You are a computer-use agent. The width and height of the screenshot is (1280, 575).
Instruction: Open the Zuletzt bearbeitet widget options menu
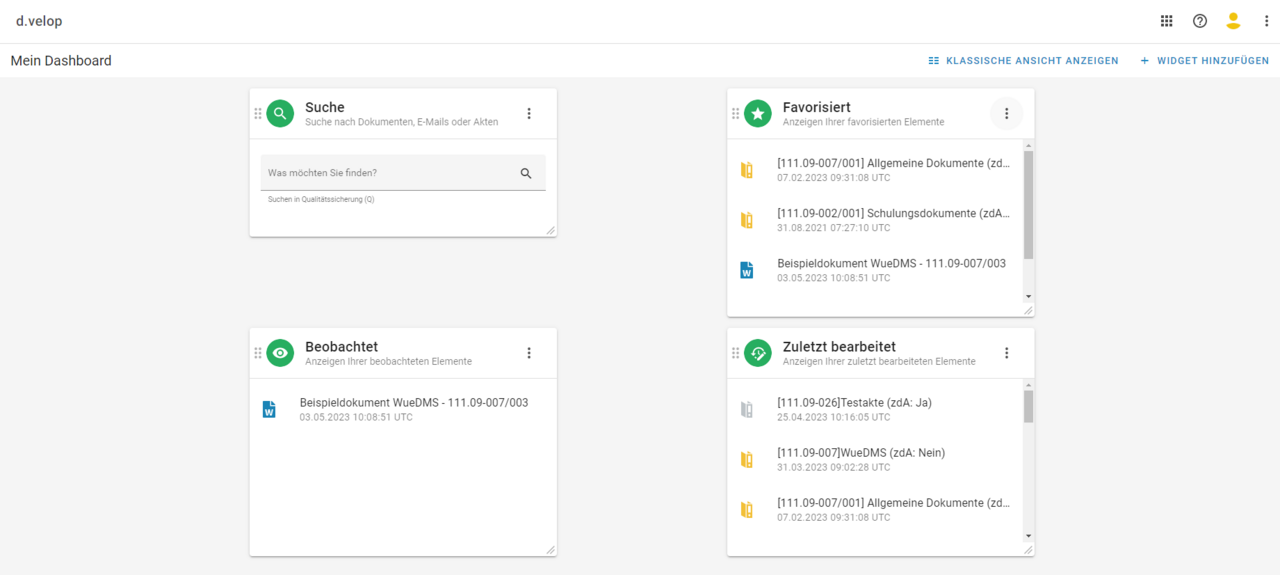tap(1007, 353)
